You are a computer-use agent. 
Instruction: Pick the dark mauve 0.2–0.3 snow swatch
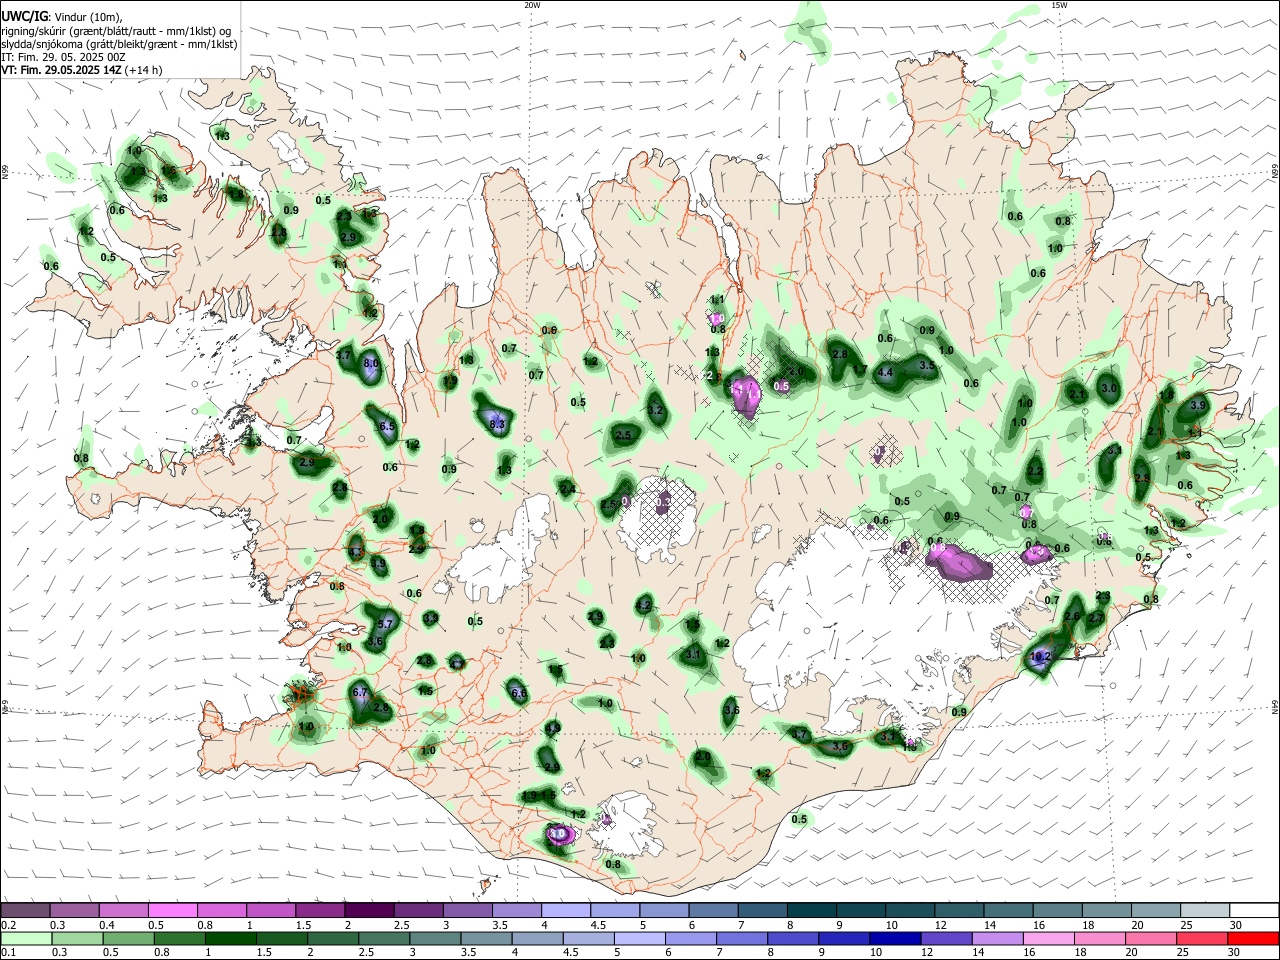coord(25,911)
